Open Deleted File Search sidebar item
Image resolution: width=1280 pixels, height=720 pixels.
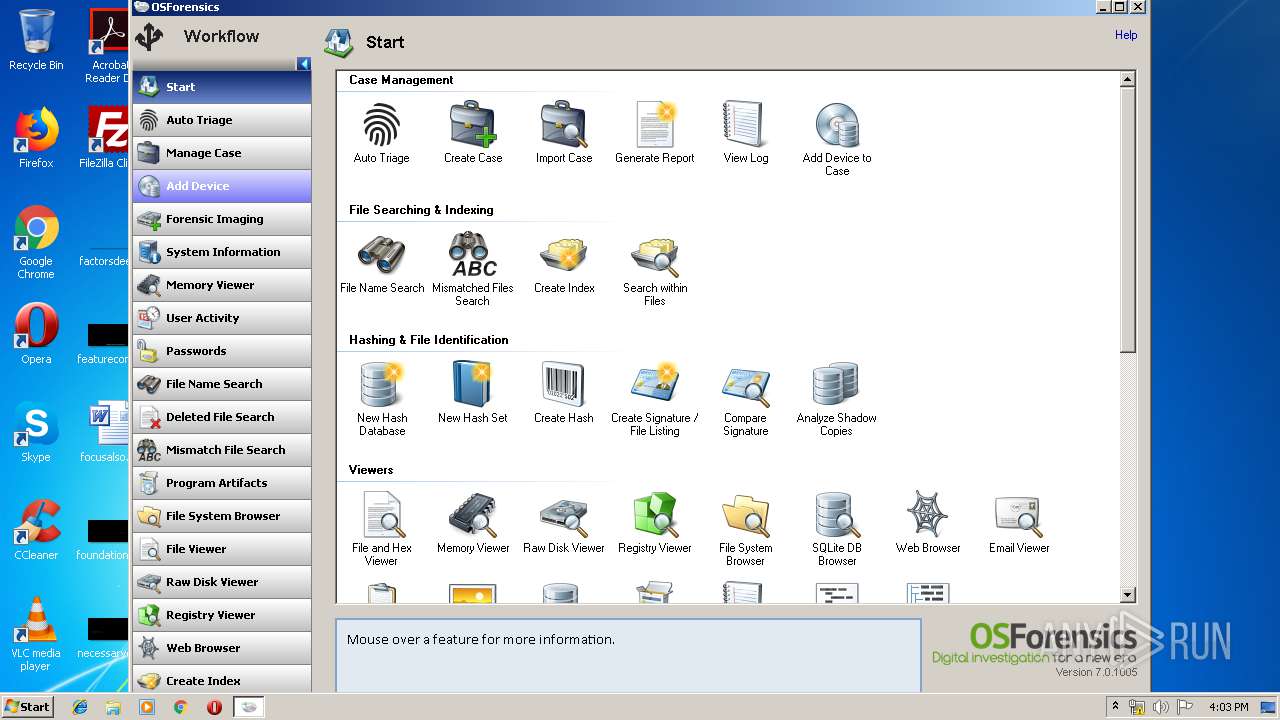(222, 417)
